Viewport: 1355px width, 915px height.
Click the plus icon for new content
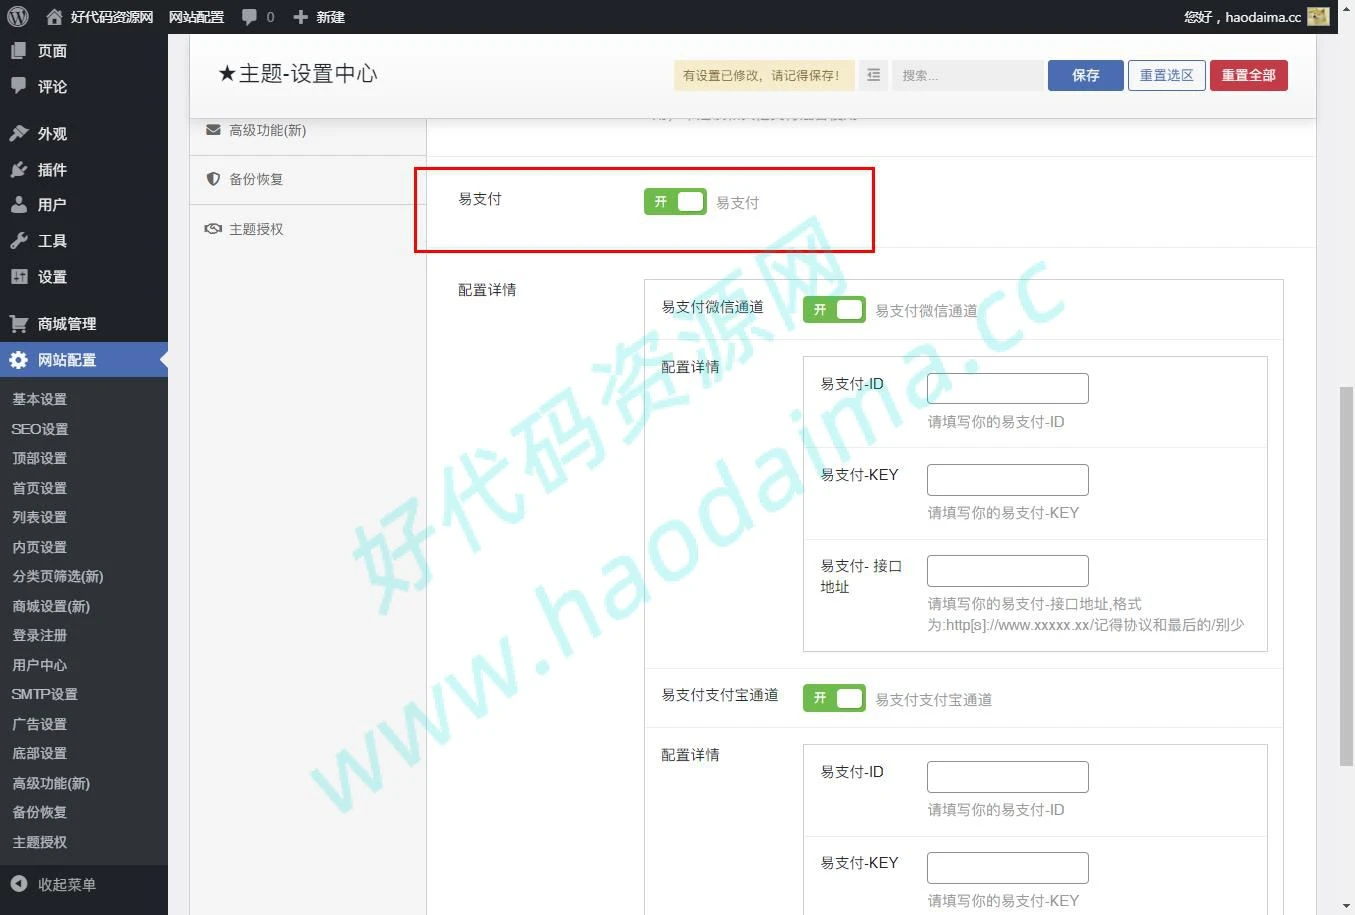tap(300, 17)
